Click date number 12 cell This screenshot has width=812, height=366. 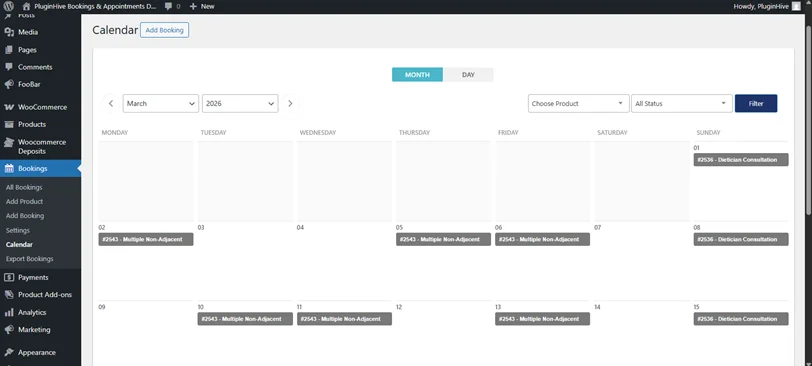(x=399, y=307)
